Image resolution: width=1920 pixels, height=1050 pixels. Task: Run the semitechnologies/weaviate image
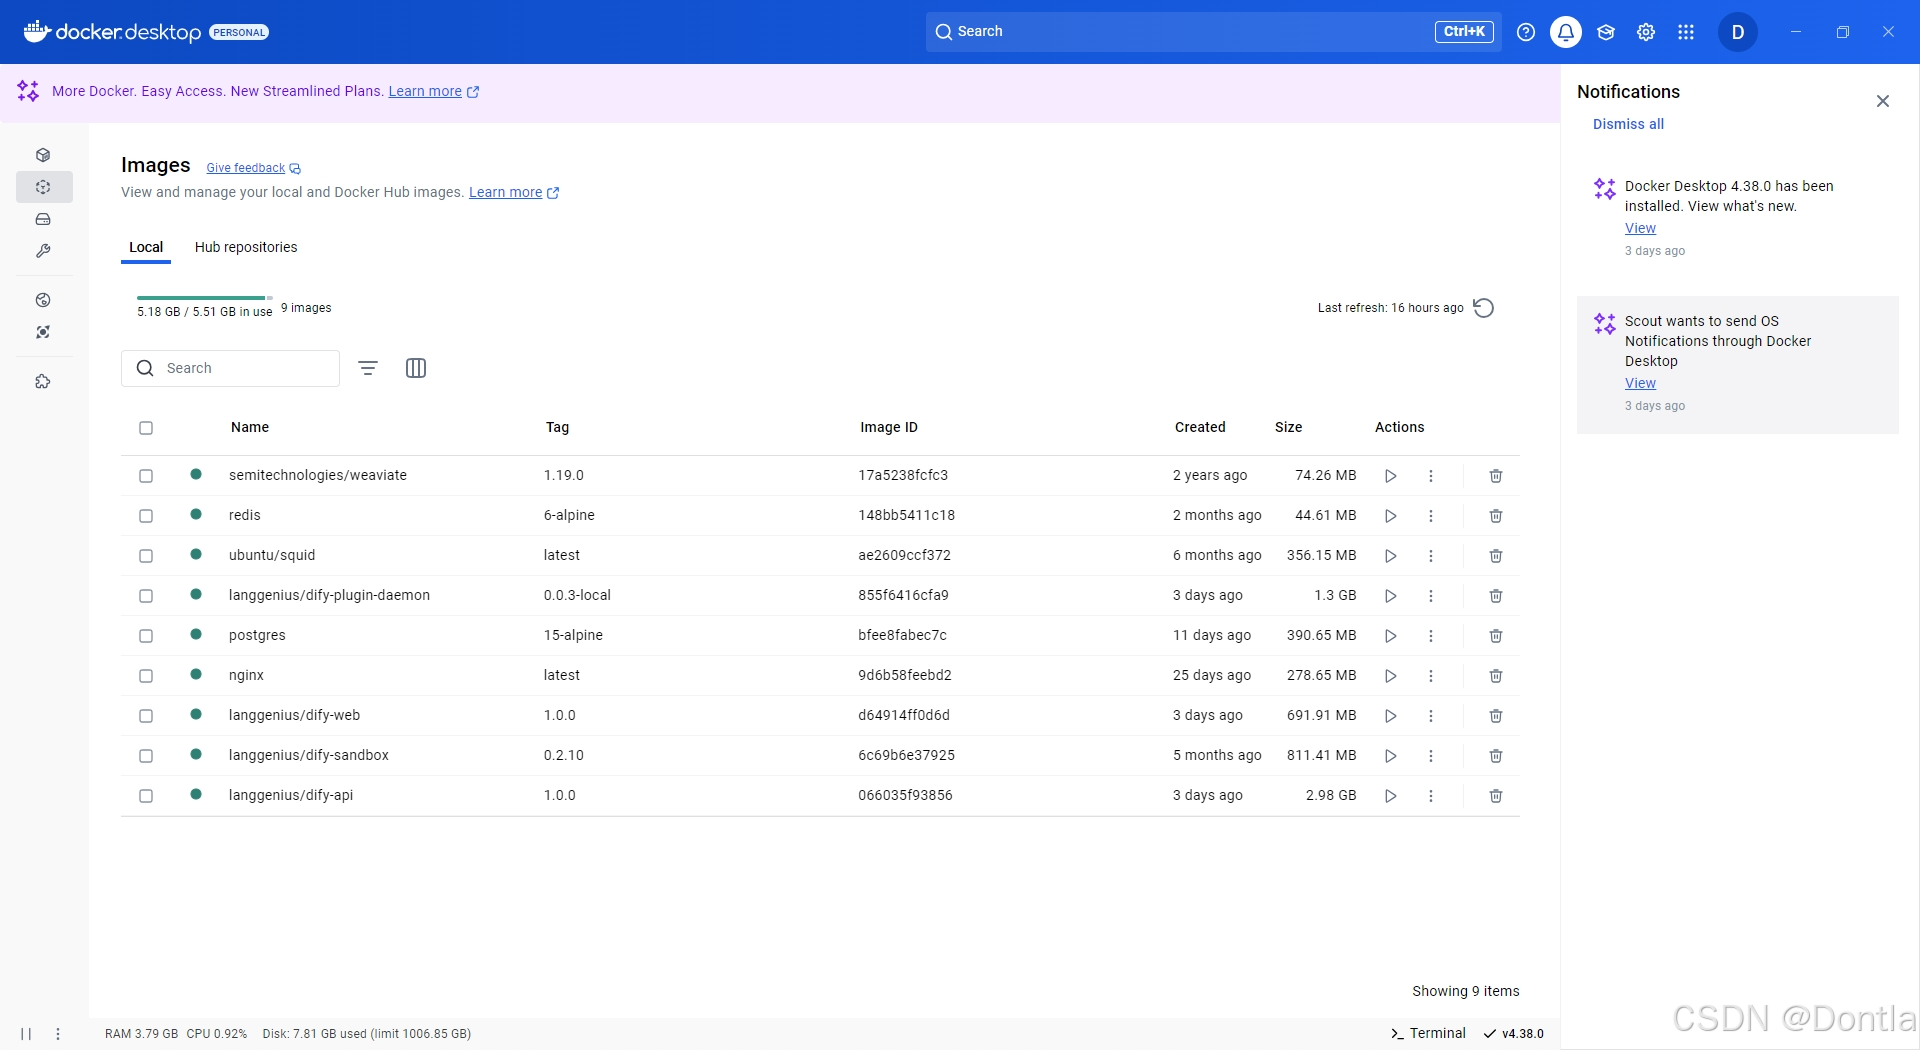click(x=1390, y=476)
